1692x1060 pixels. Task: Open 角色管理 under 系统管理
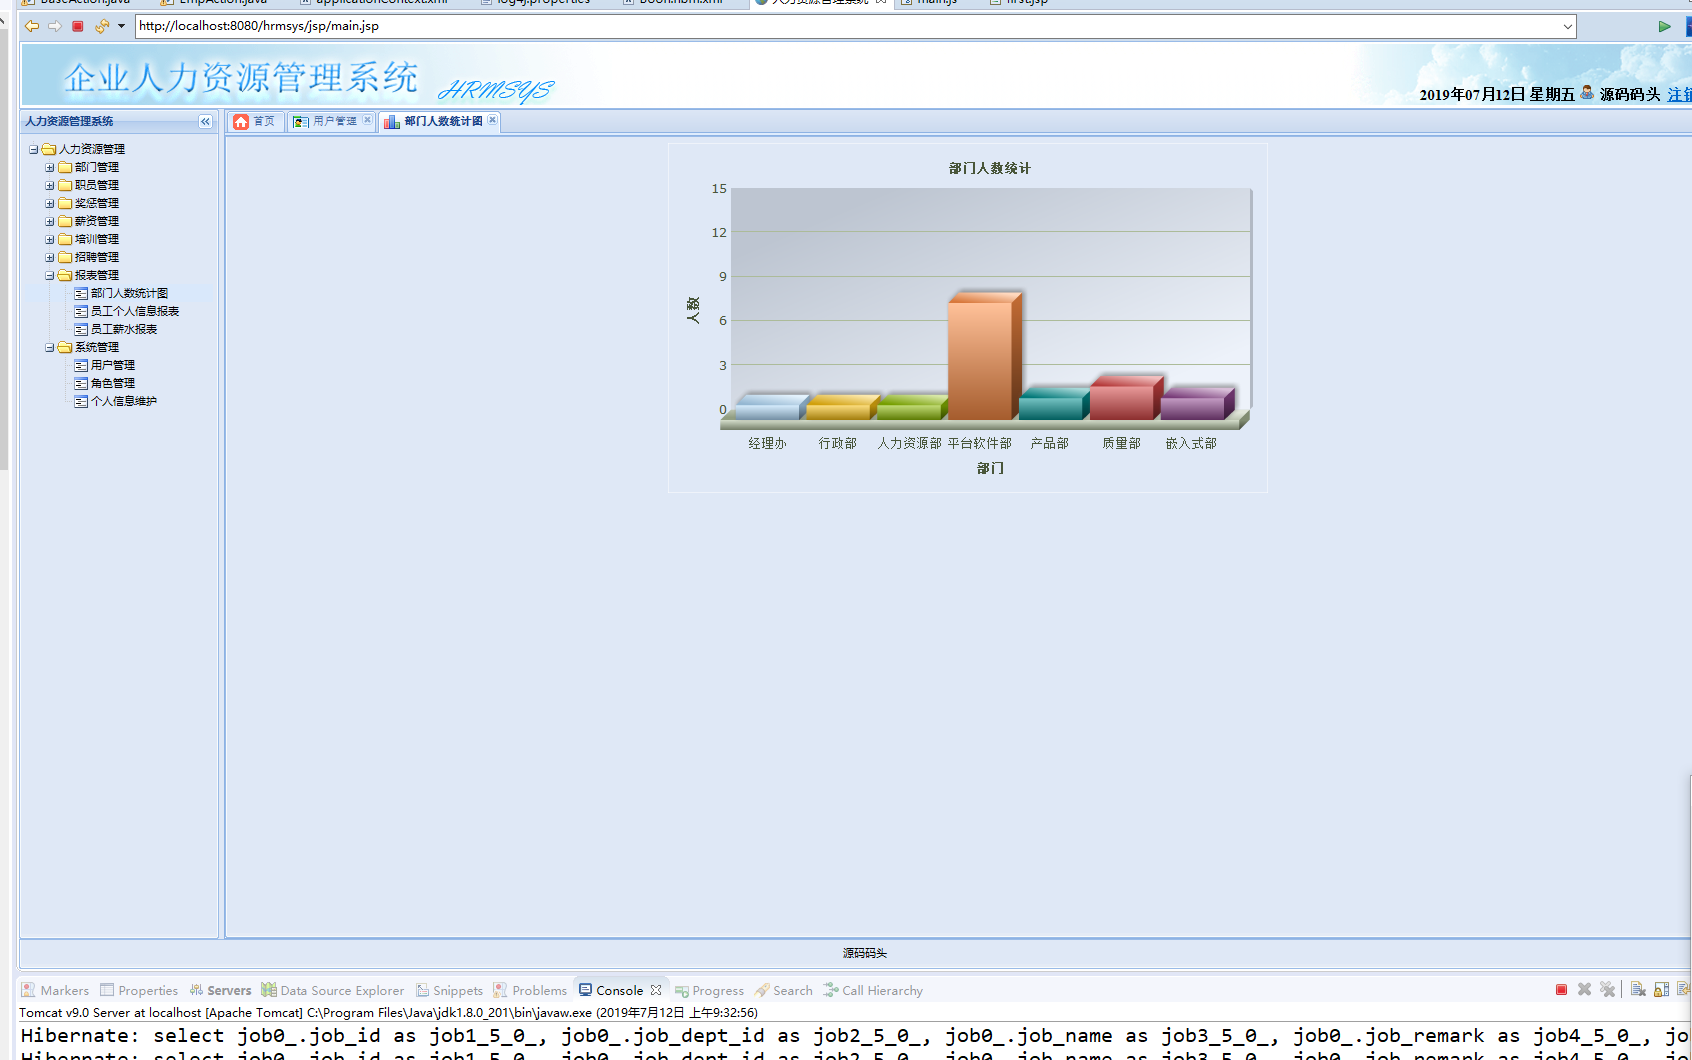coord(112,383)
